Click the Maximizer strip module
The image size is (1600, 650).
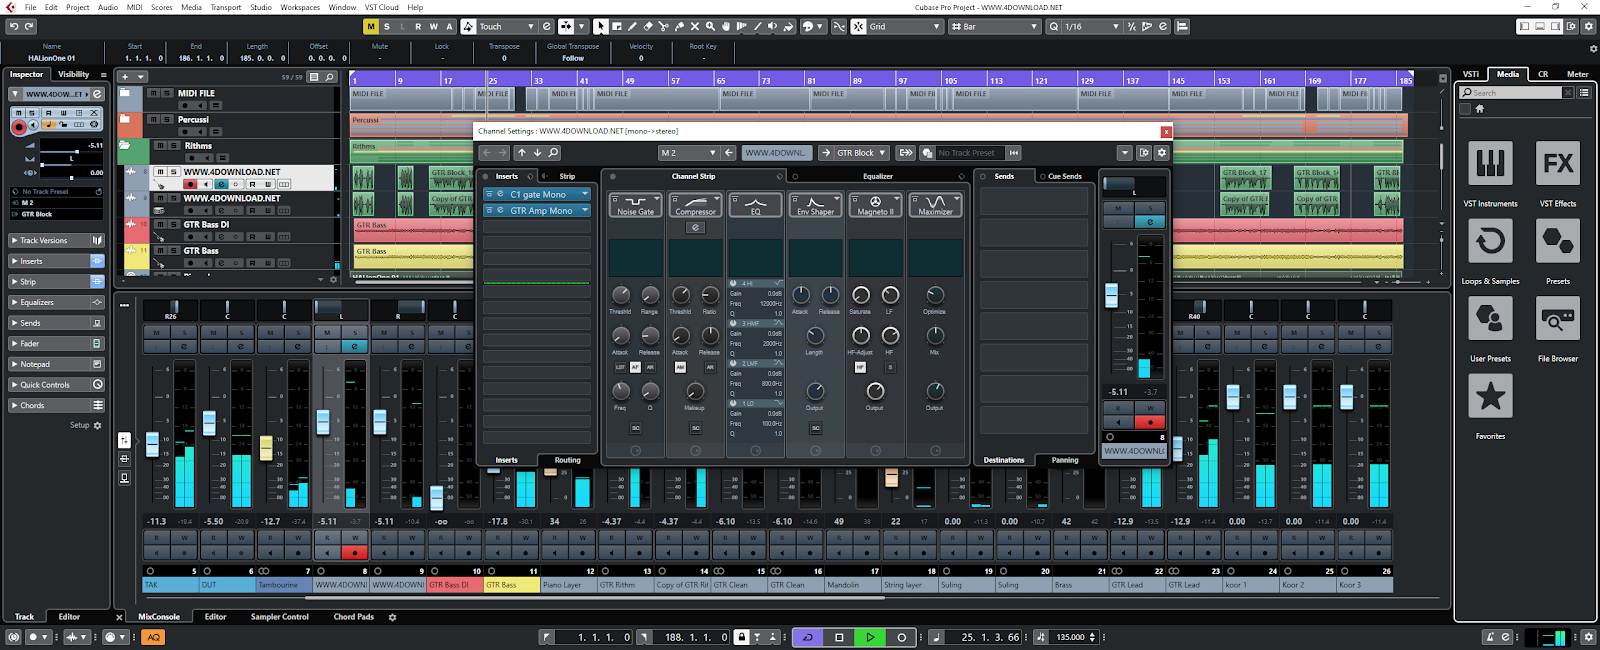click(x=935, y=205)
